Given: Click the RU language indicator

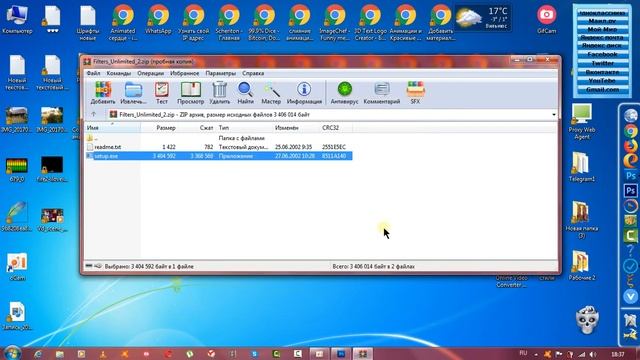Looking at the screenshot, I should pyautogui.click(x=523, y=353).
